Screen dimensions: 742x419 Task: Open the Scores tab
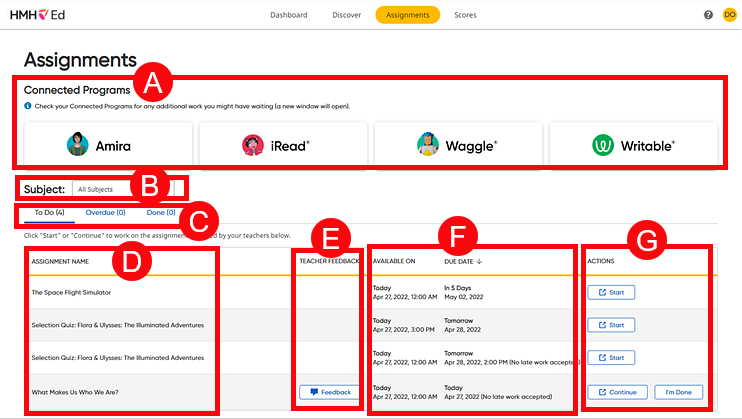[x=465, y=15]
